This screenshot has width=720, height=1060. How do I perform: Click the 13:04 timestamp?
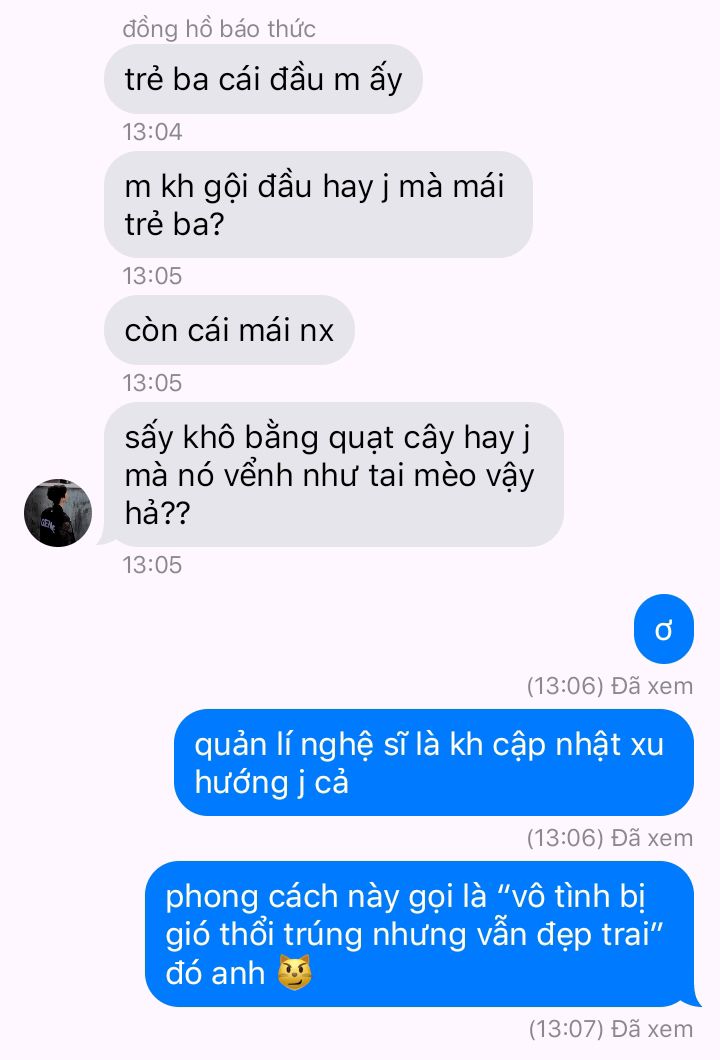click(152, 132)
